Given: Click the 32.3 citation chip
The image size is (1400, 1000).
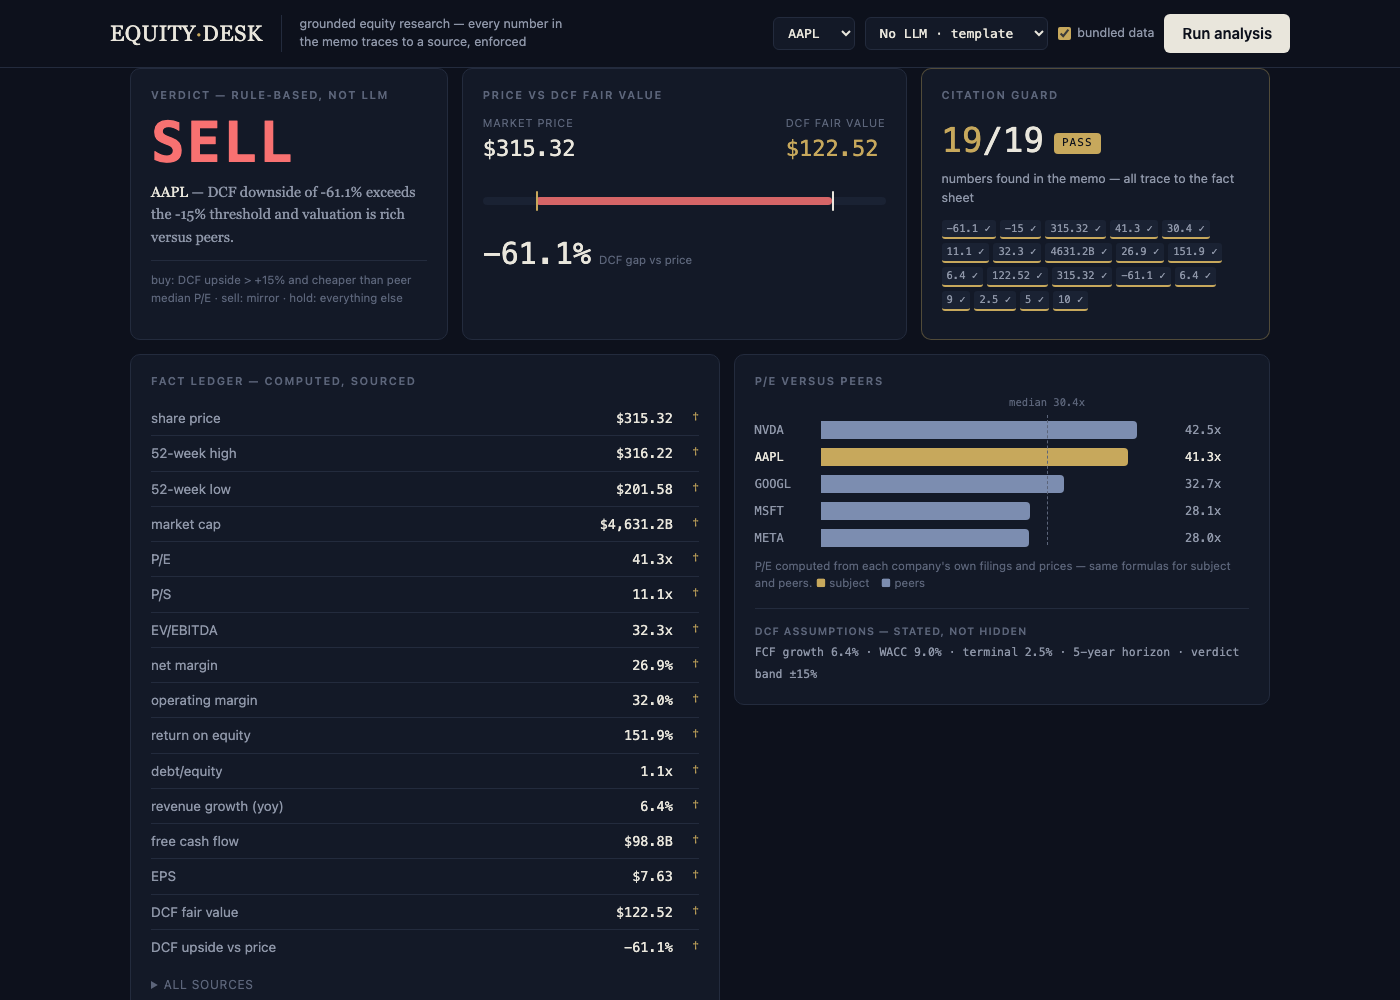Looking at the screenshot, I should 1017,252.
